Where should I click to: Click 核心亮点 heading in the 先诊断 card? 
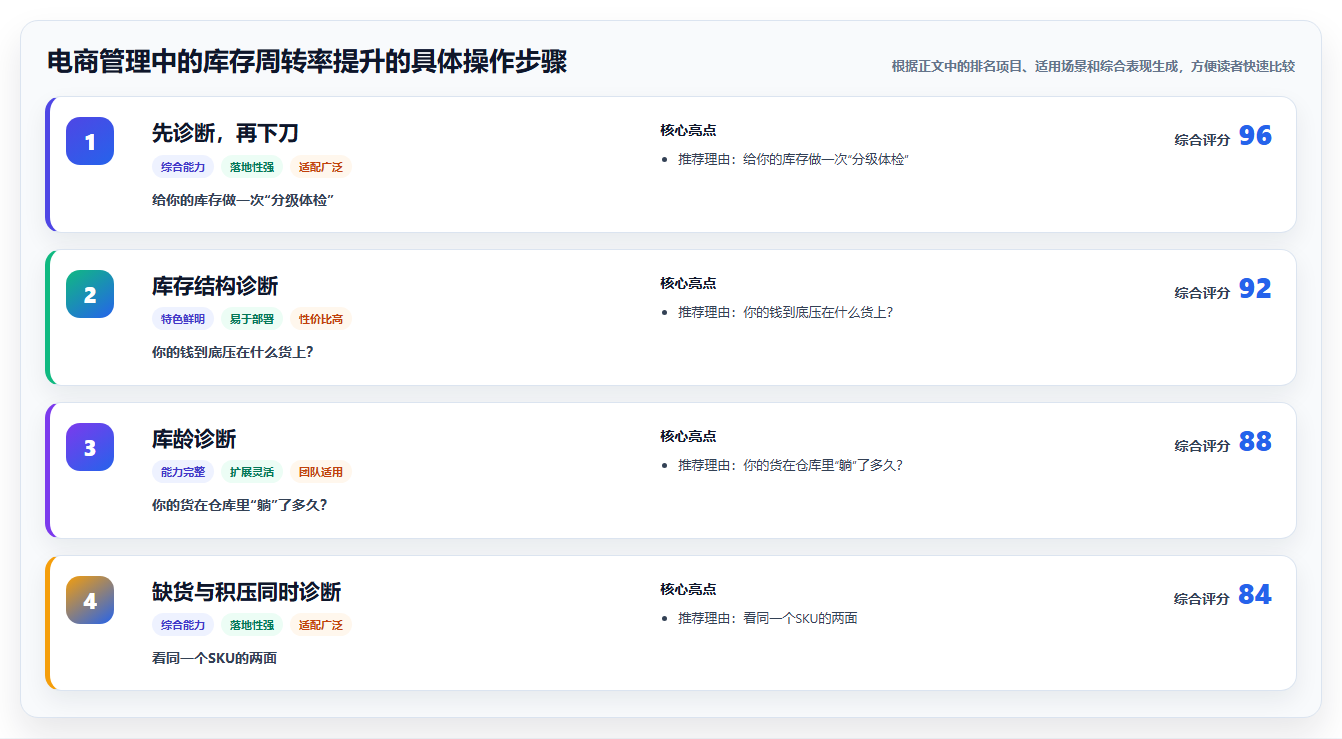click(x=688, y=130)
